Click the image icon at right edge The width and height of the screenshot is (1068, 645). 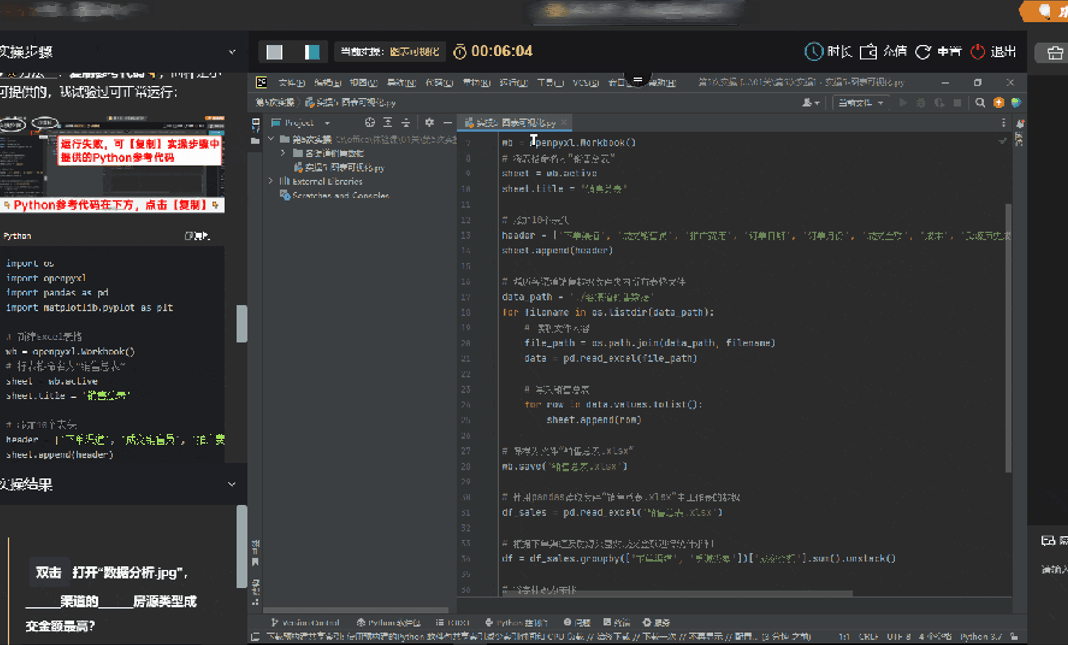(x=1048, y=540)
